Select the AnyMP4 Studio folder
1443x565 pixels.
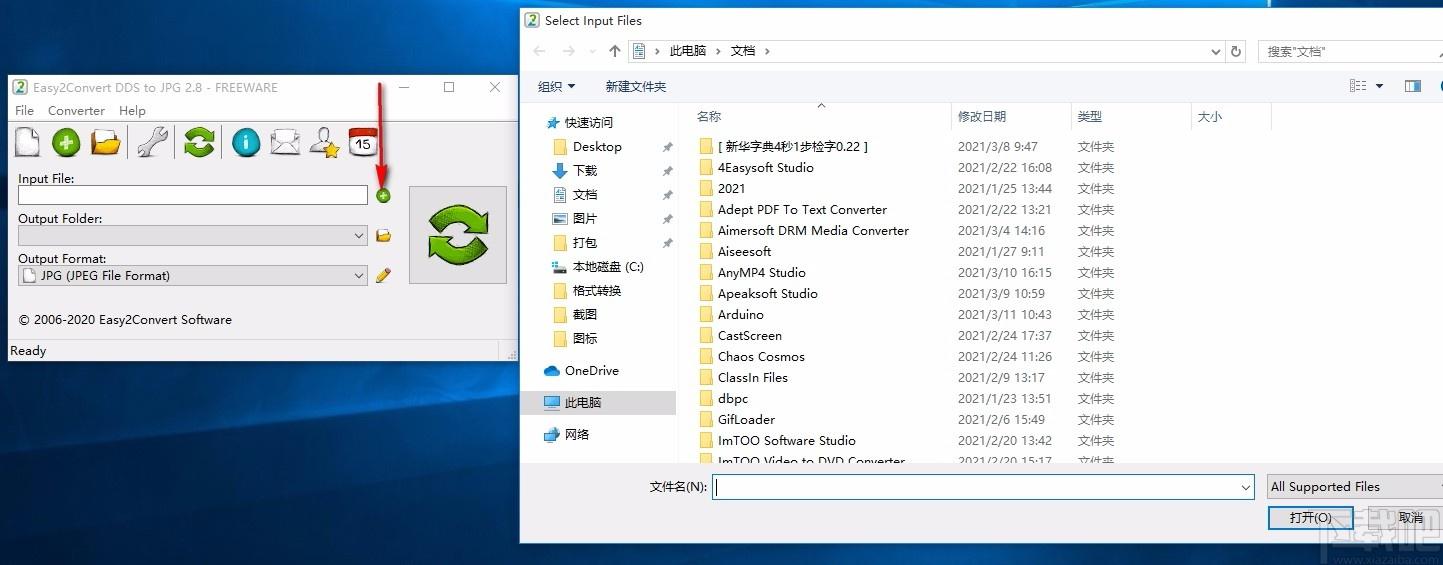(761, 273)
